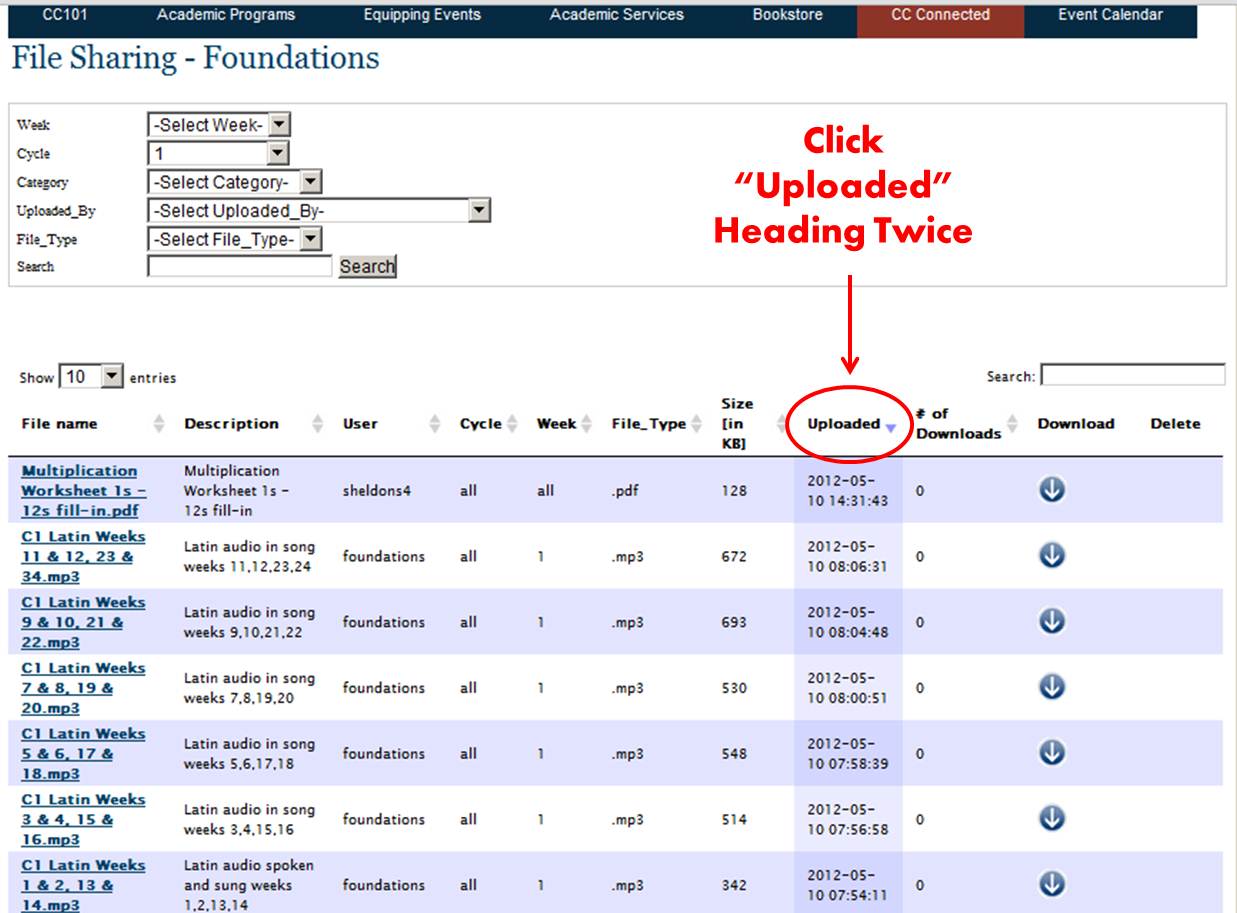Open the Cycle dropdown showing 1

[x=219, y=153]
